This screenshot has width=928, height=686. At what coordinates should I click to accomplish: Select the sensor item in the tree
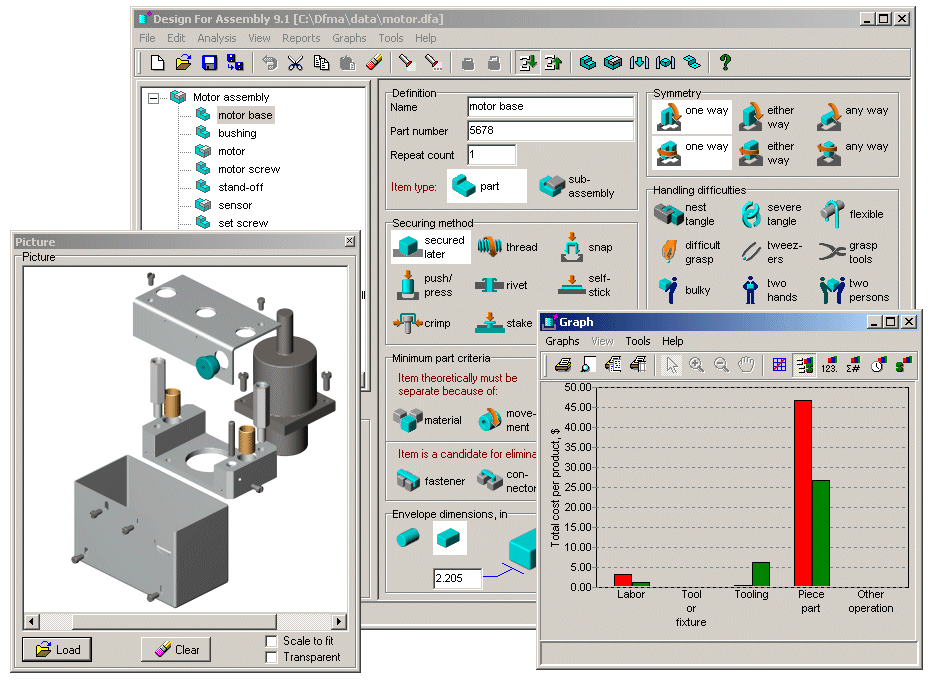click(x=235, y=205)
